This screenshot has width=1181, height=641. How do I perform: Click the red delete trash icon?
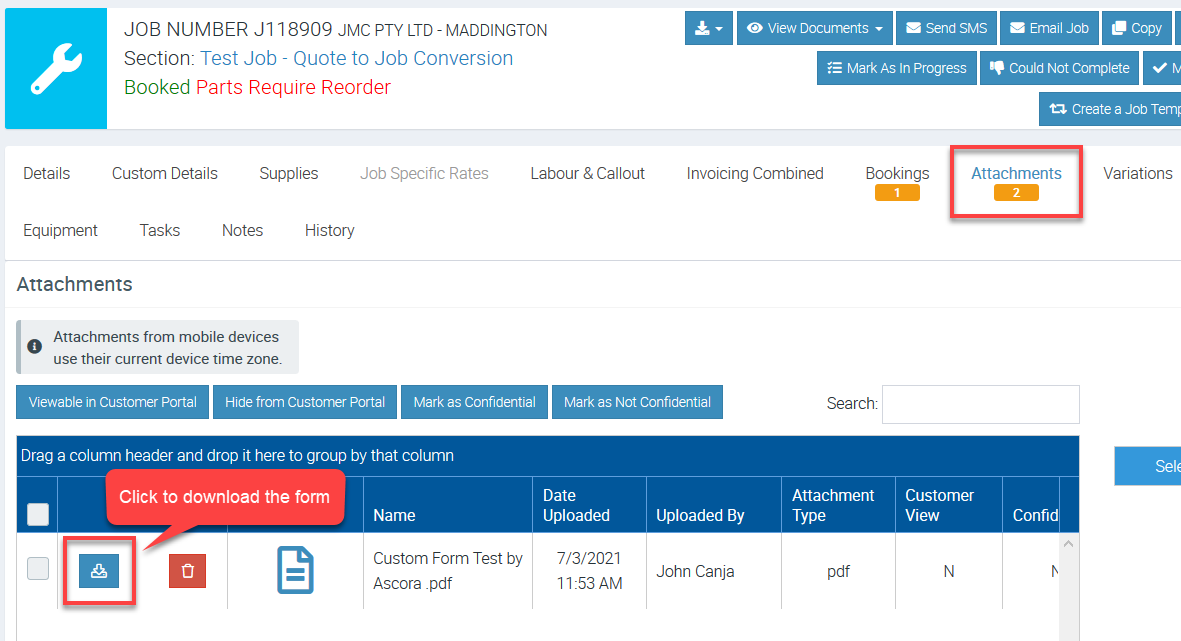click(x=187, y=571)
